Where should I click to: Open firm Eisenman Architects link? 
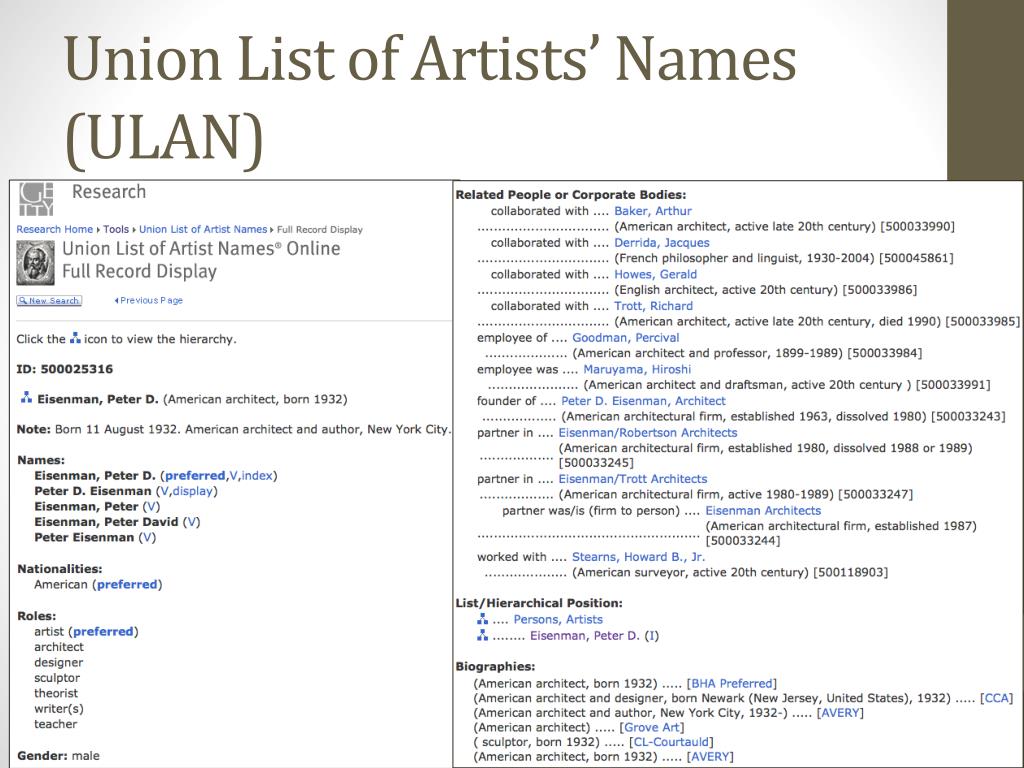coord(763,511)
